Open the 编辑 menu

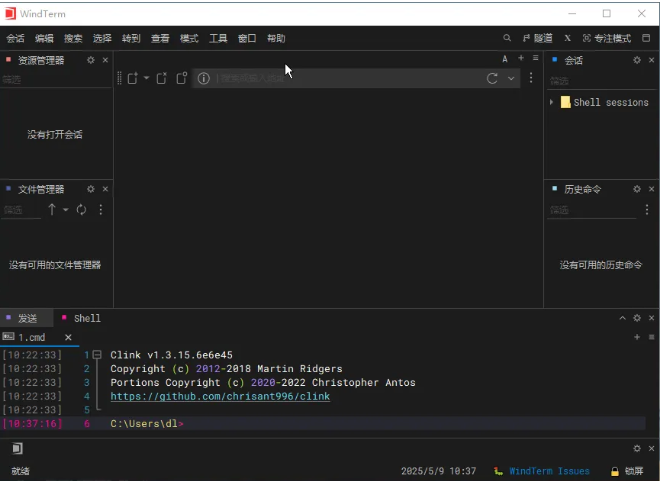(44, 38)
